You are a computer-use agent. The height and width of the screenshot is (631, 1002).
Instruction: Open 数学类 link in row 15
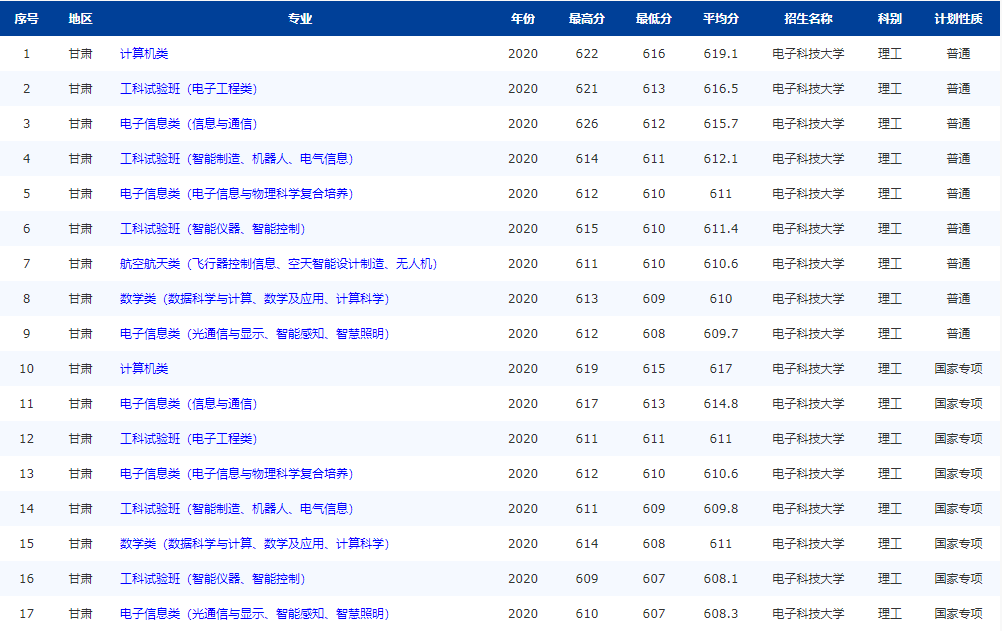click(254, 544)
